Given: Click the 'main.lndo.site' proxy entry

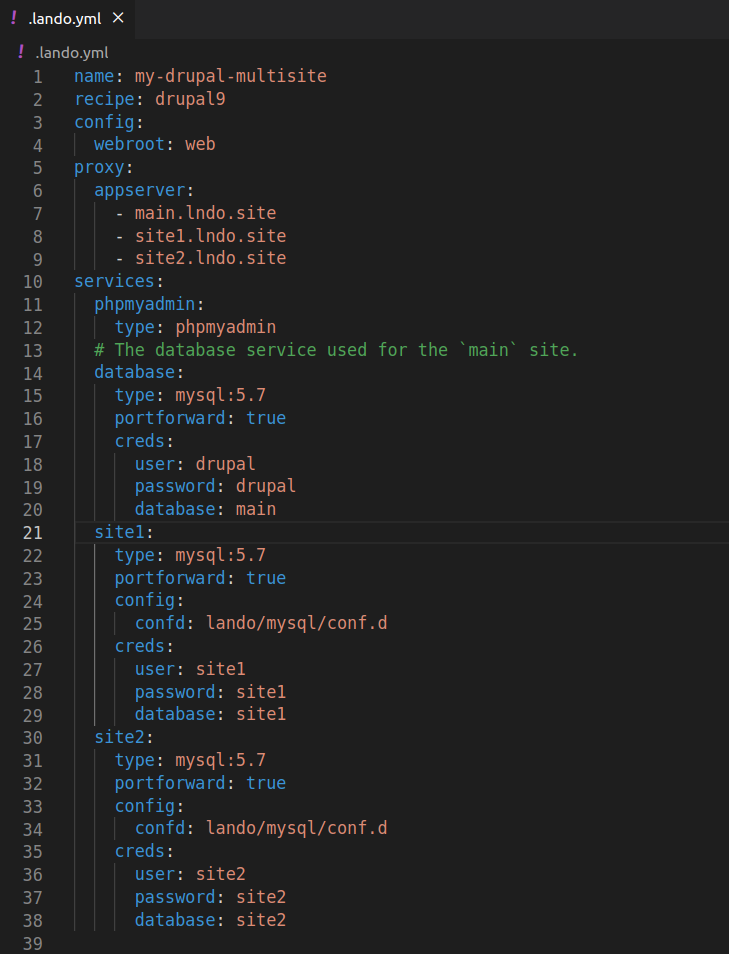Looking at the screenshot, I should [x=205, y=213].
